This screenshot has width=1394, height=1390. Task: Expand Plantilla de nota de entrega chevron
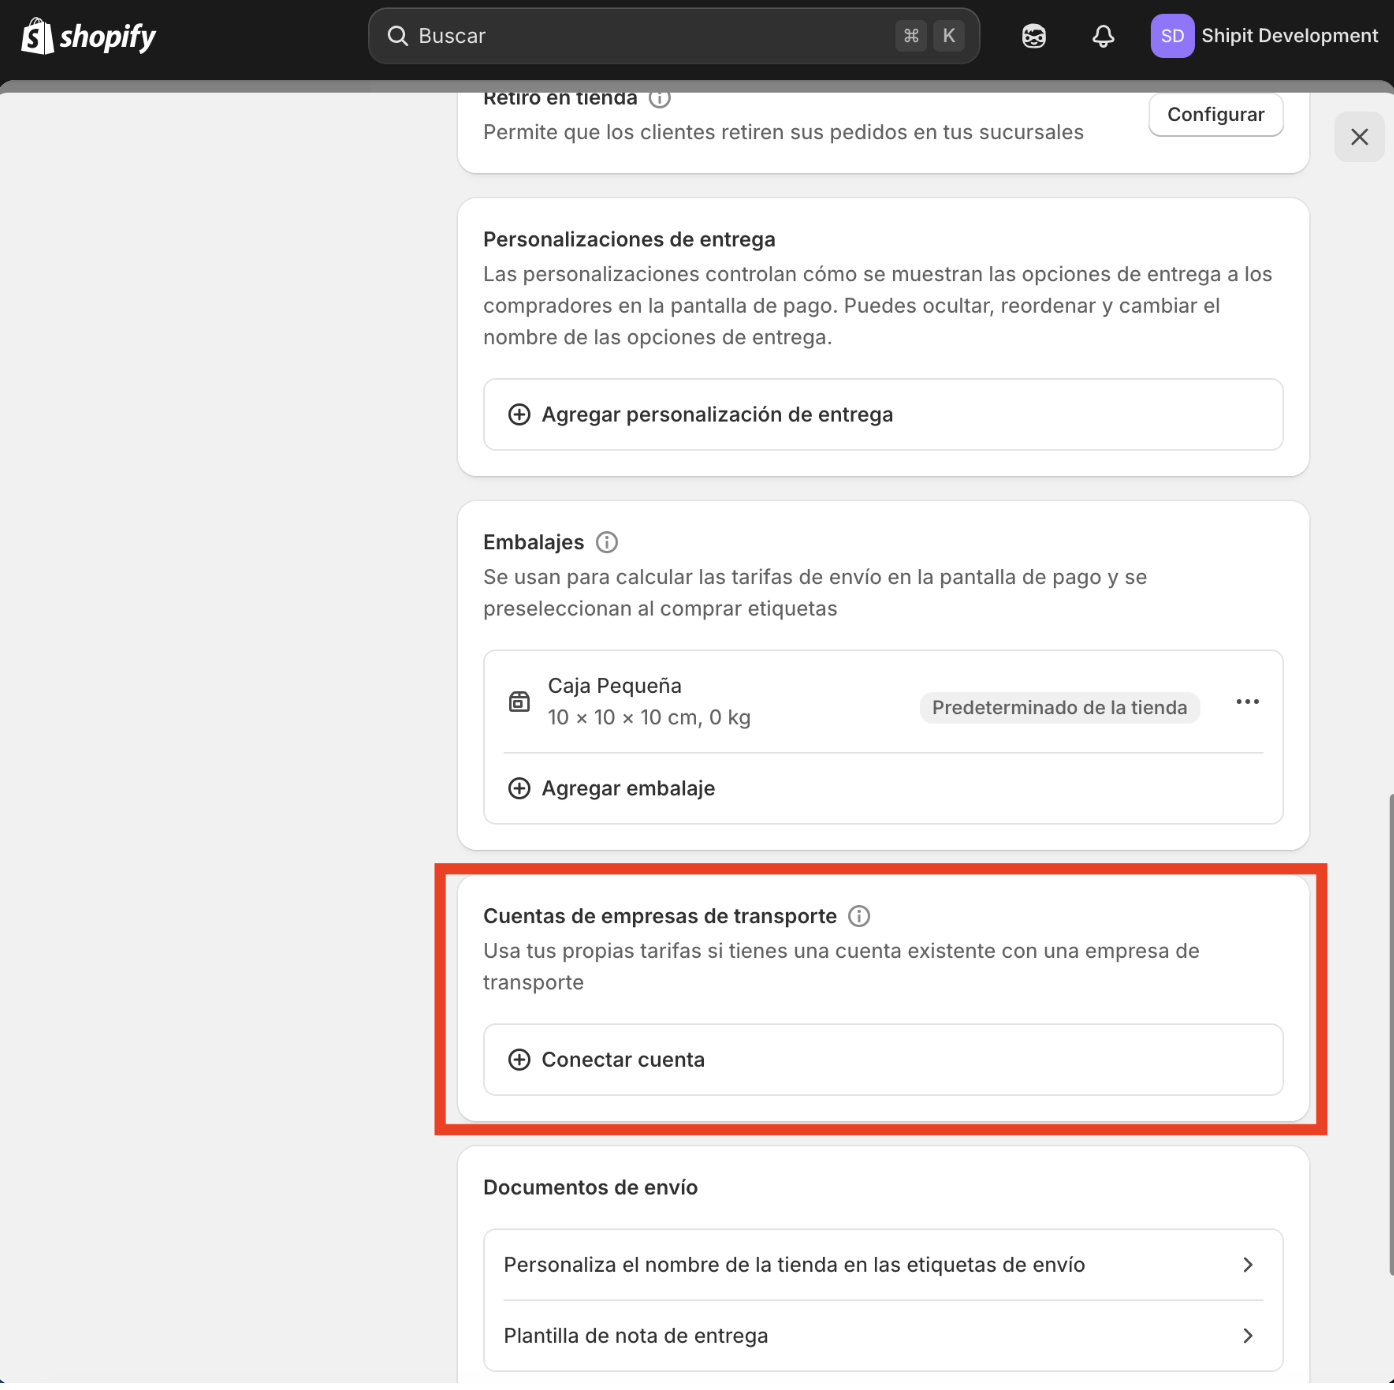click(1247, 1336)
